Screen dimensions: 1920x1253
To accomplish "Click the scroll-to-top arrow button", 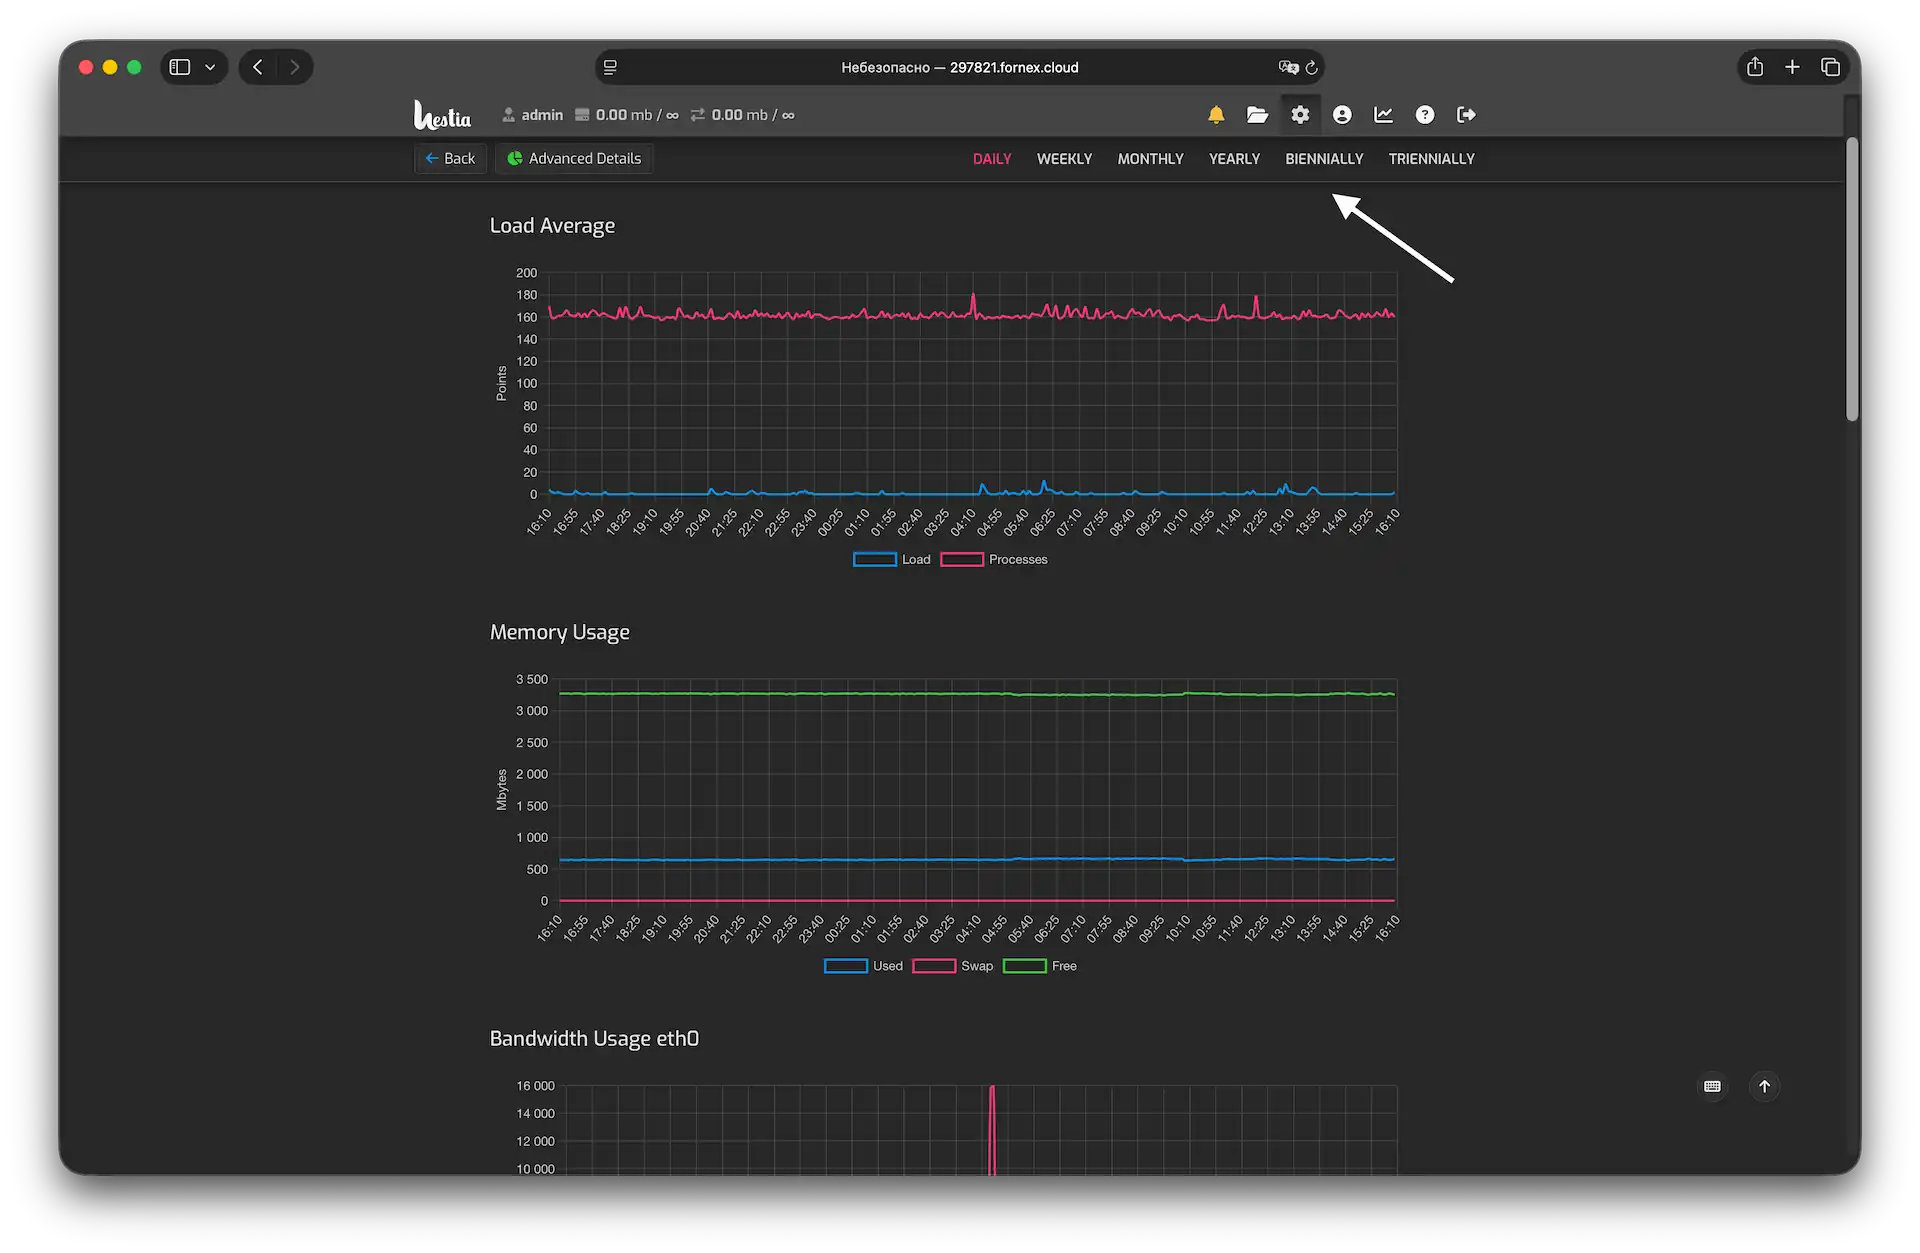I will (x=1765, y=1086).
